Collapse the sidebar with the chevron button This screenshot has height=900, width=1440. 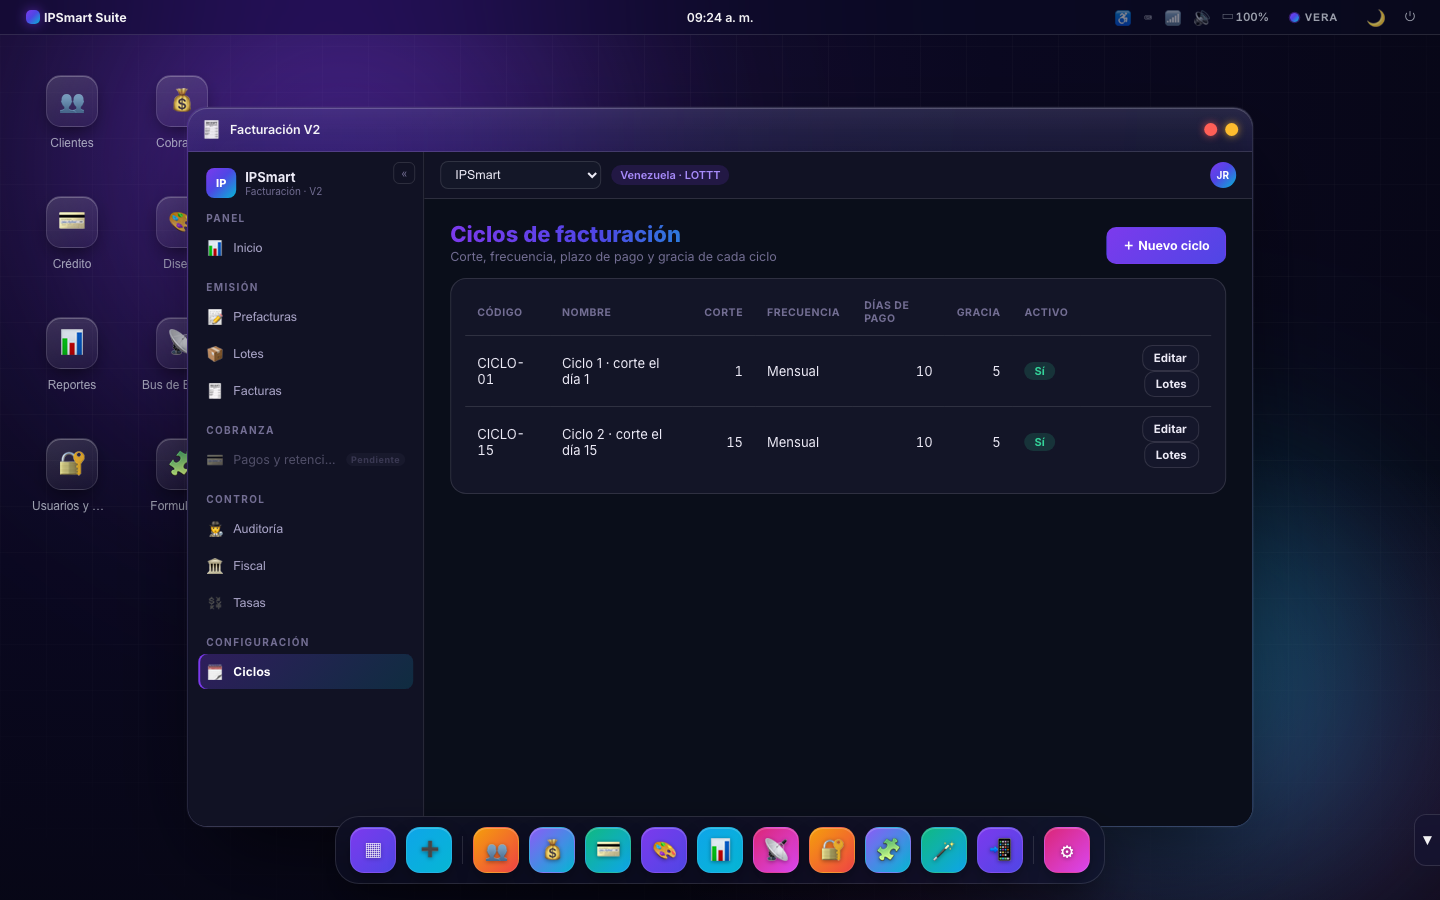(404, 174)
